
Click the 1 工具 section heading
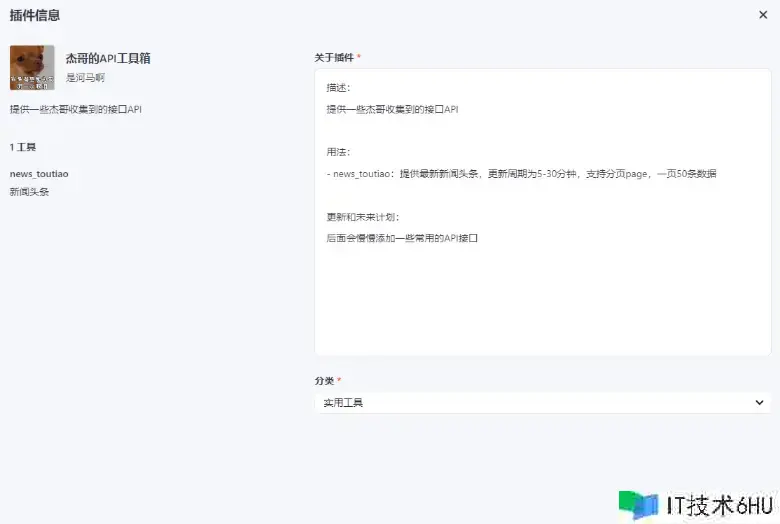pyautogui.click(x=23, y=147)
